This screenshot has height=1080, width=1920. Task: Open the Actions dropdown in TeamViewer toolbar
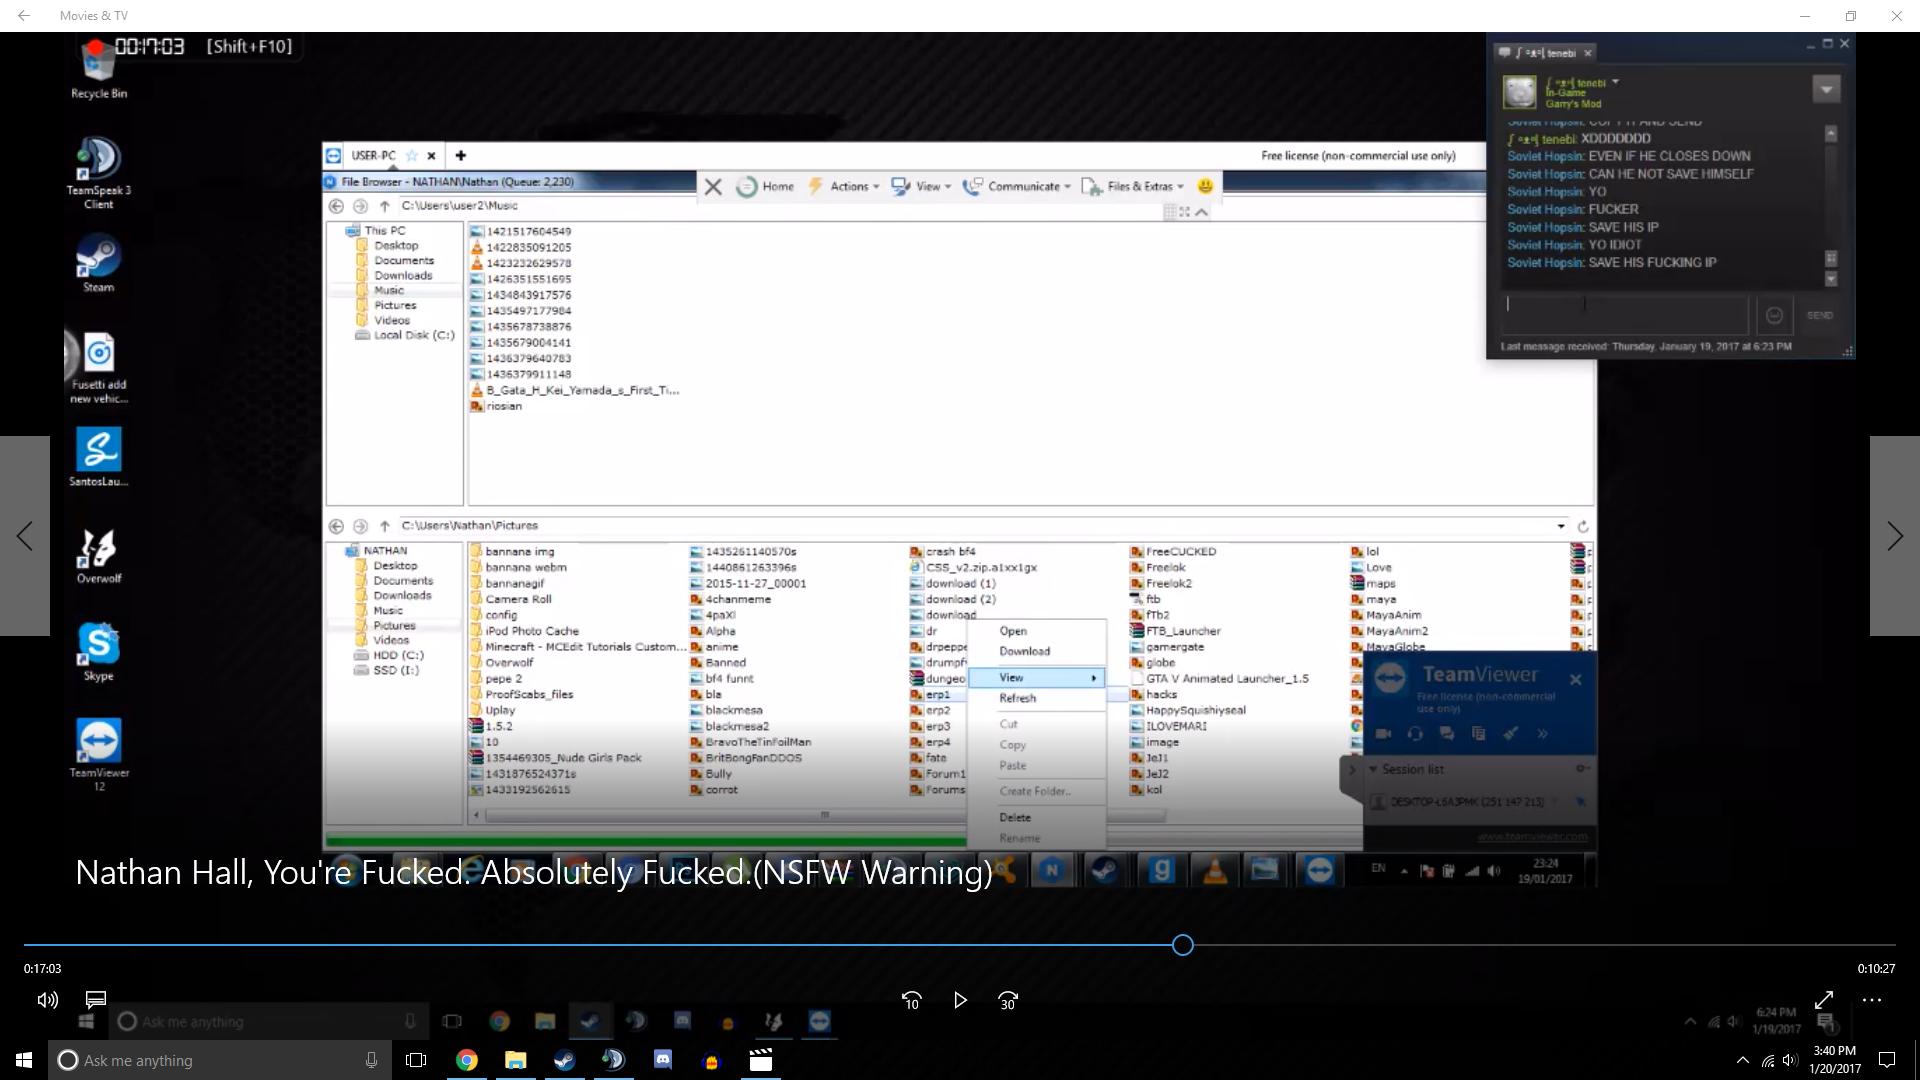844,187
